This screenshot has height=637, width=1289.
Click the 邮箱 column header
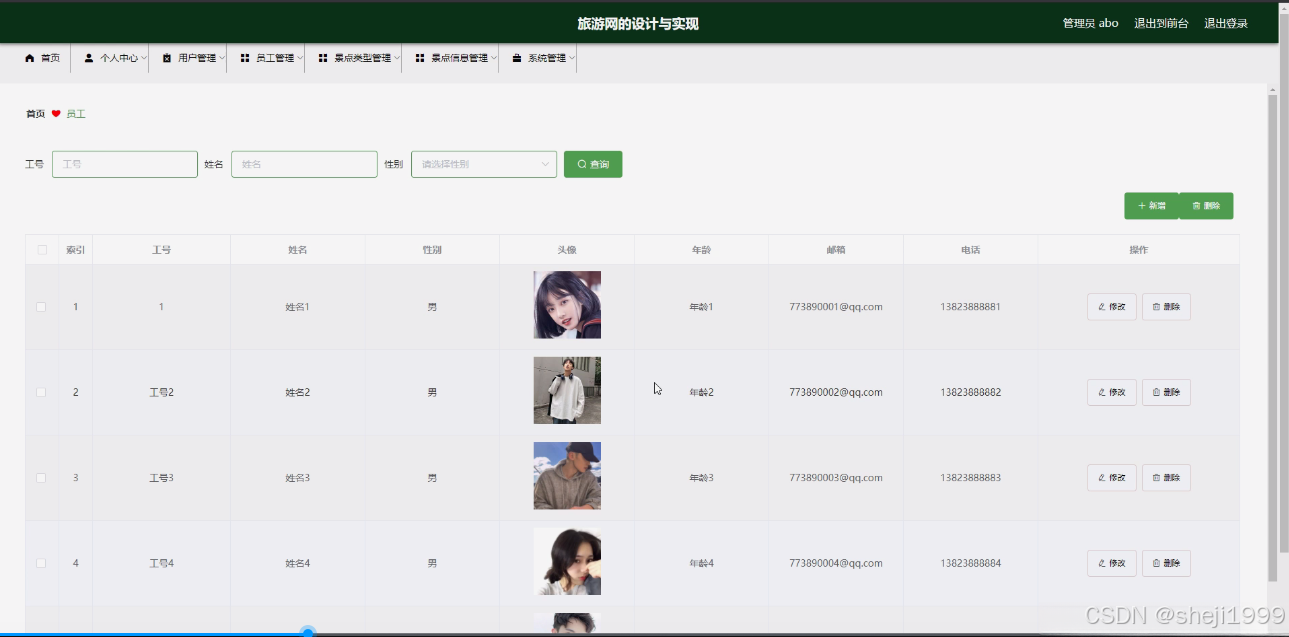836,250
